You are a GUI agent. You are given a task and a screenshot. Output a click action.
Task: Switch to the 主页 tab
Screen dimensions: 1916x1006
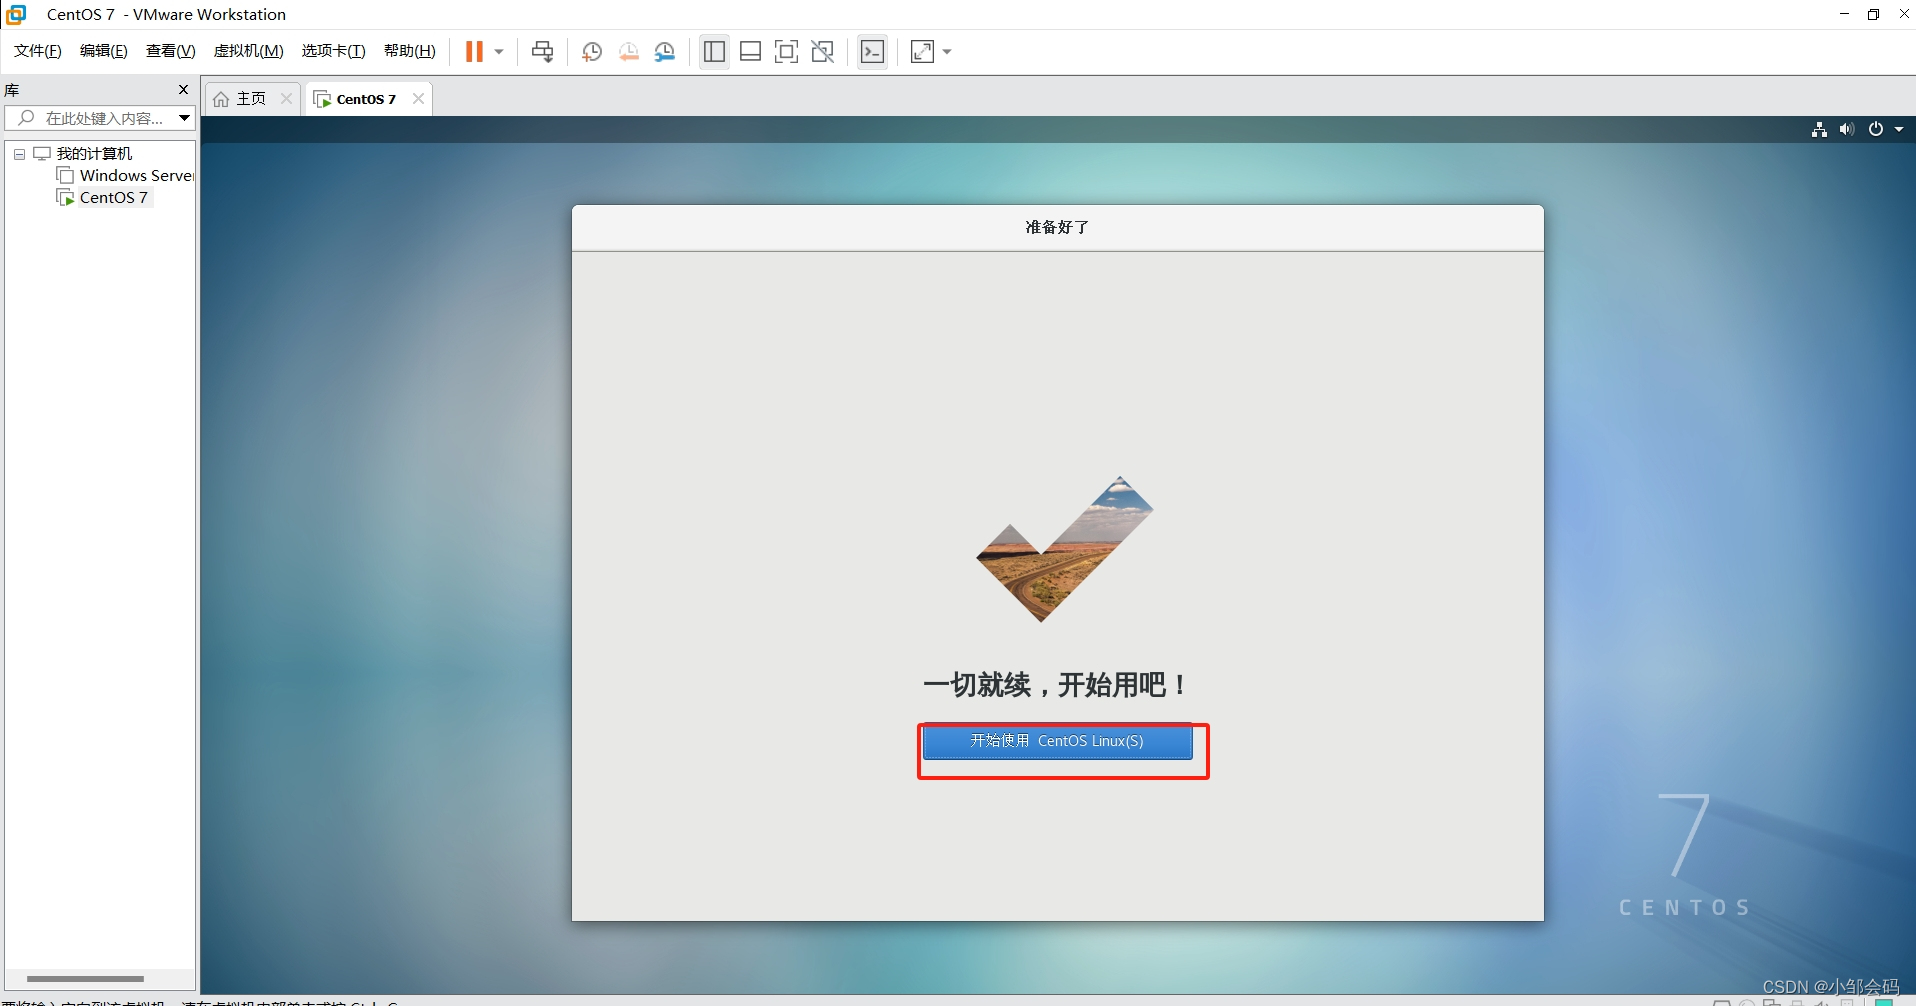251,99
